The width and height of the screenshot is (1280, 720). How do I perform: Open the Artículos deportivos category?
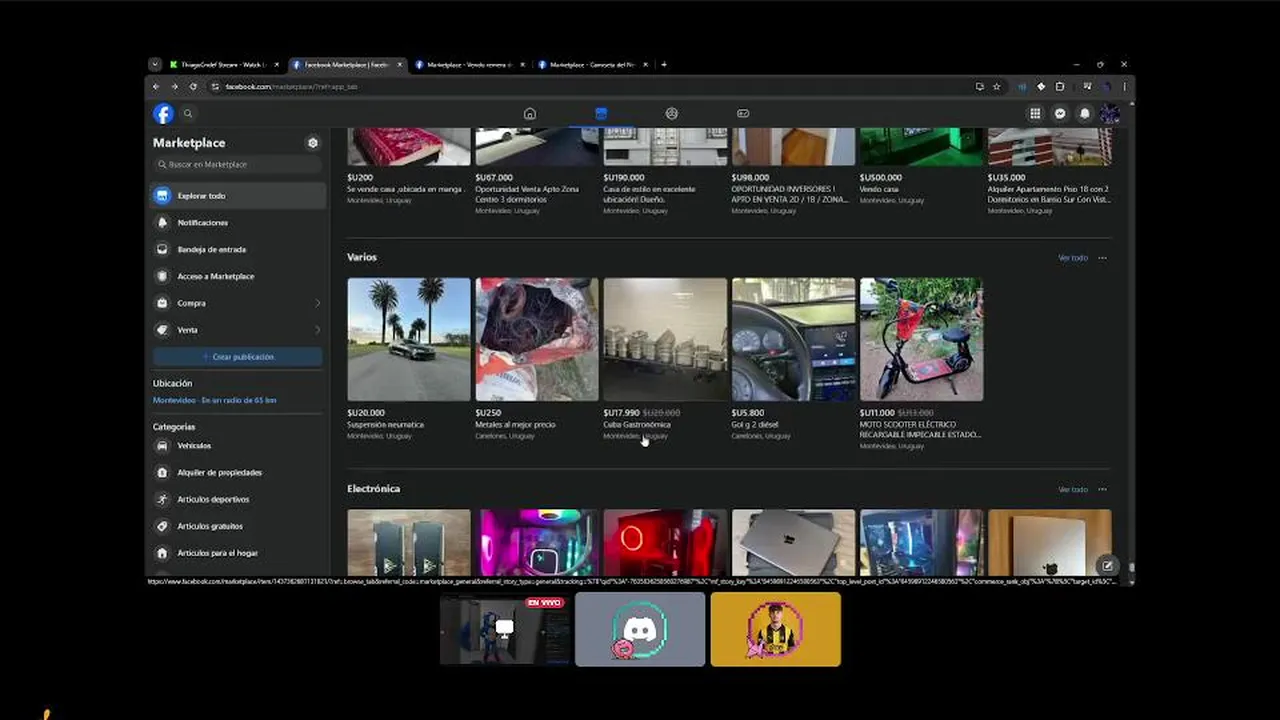click(x=239, y=499)
